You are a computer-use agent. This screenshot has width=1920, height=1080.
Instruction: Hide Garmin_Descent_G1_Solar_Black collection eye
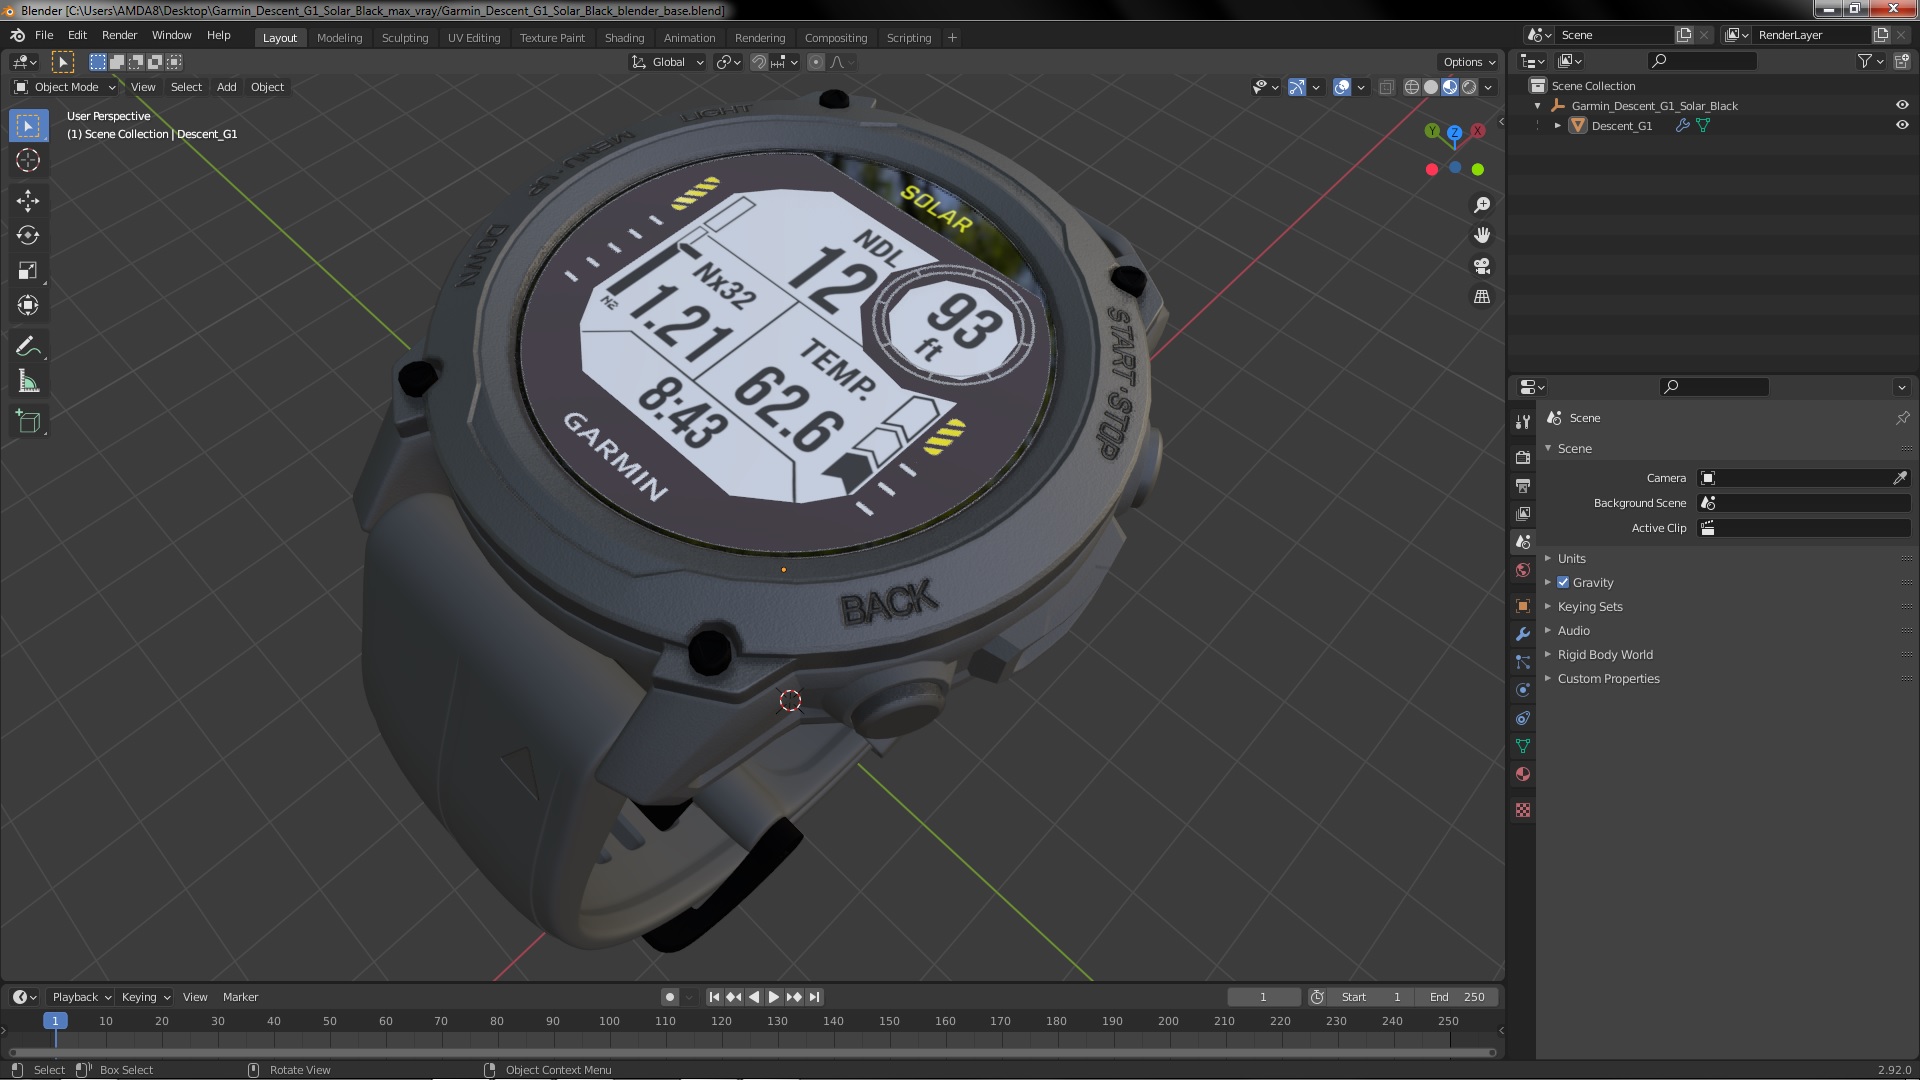coord(1902,105)
